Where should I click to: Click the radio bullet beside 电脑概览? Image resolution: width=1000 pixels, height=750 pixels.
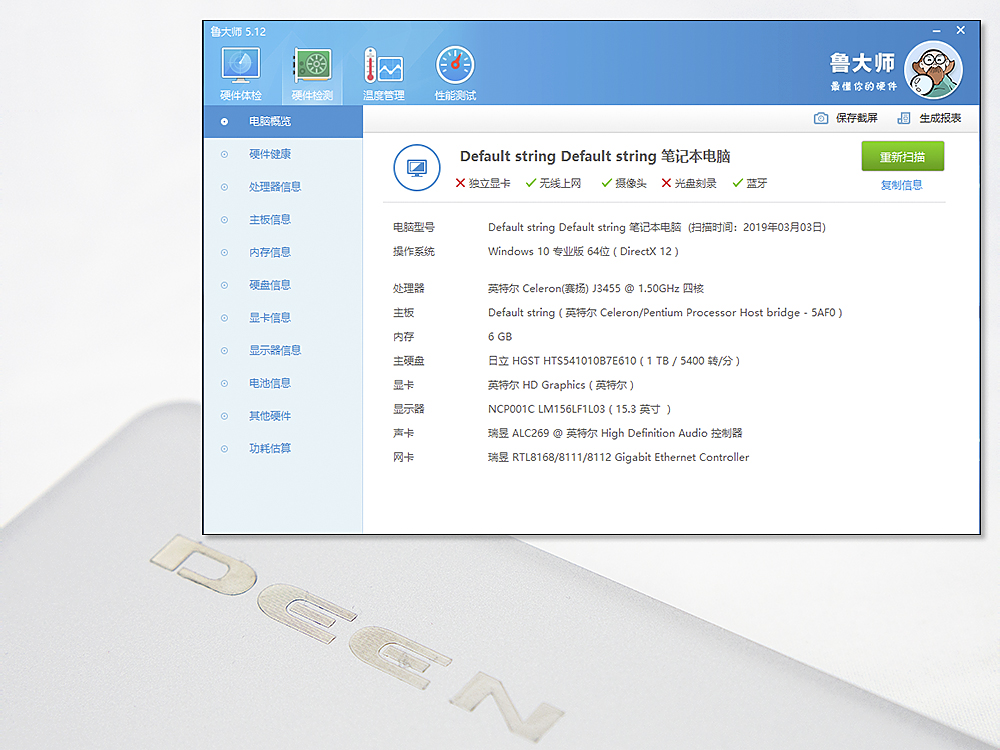pyautogui.click(x=224, y=121)
